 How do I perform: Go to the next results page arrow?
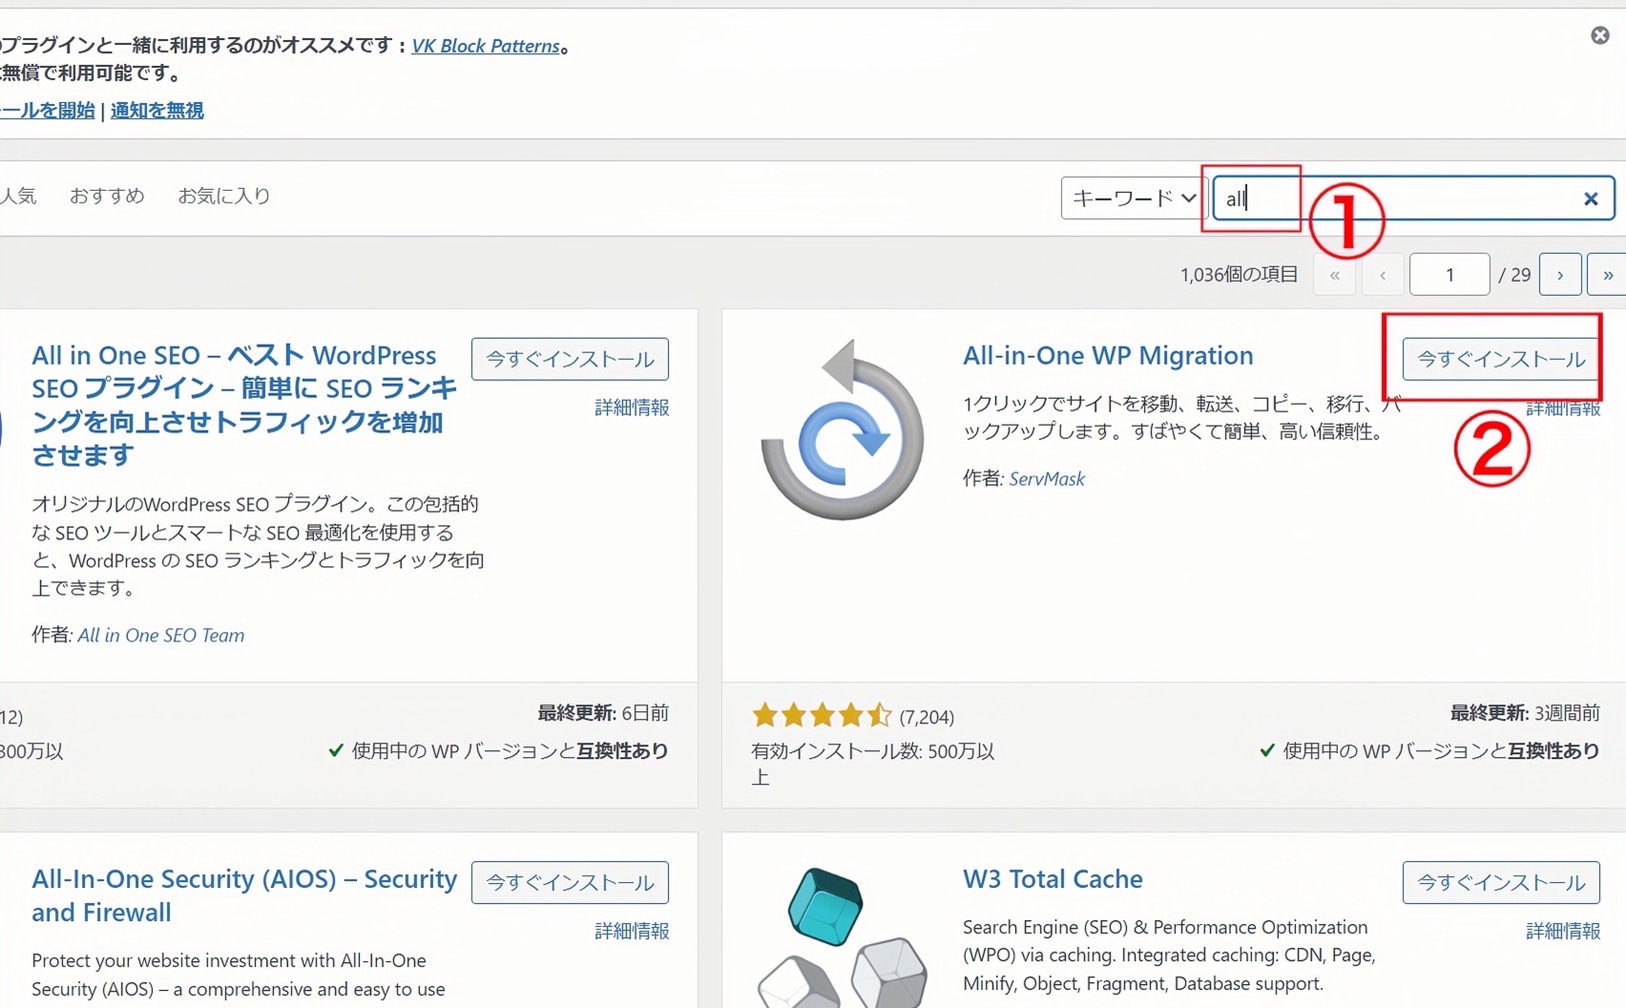tap(1560, 275)
